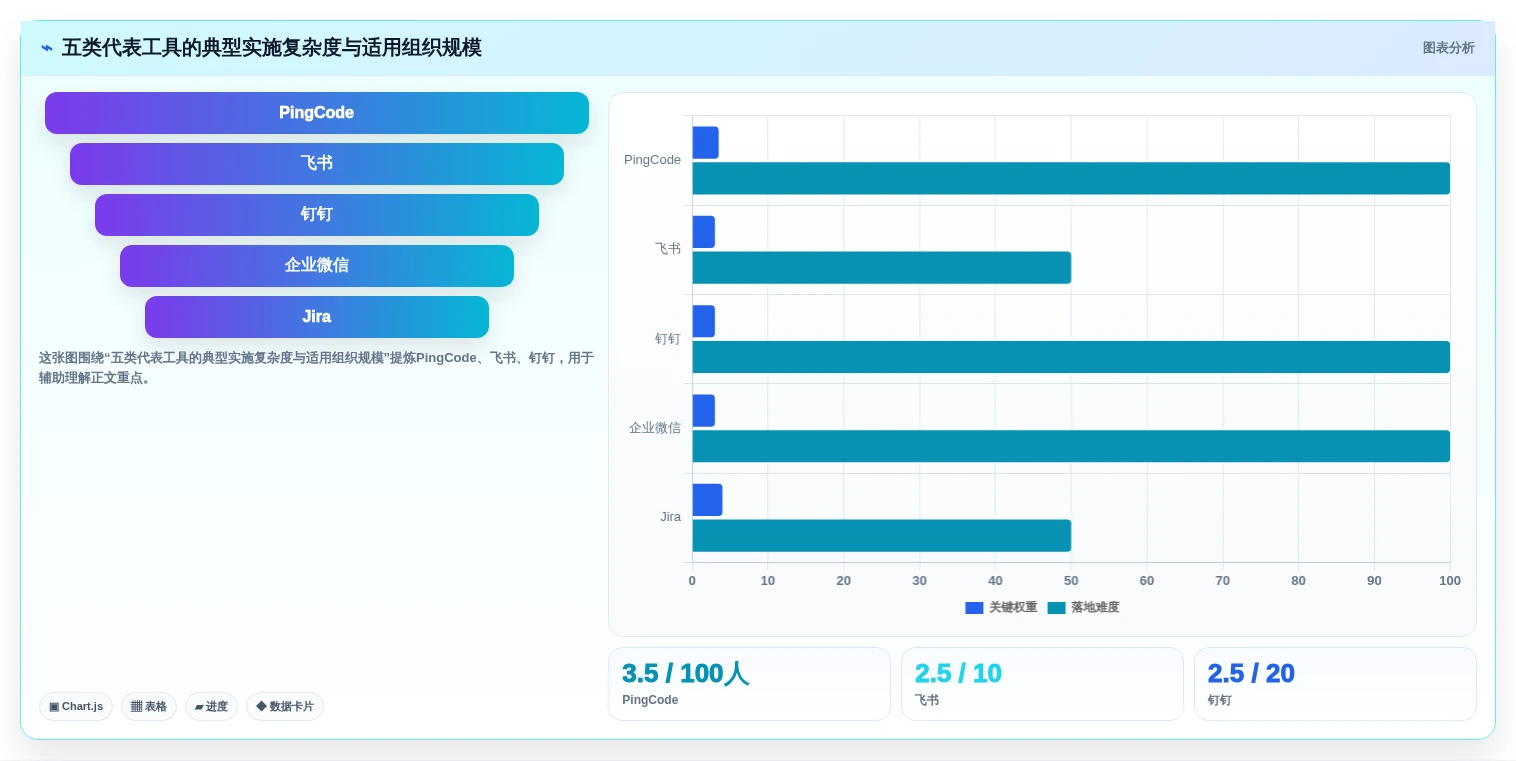This screenshot has height=761, width=1516.
Task: Click the PingCode blue 关键权重 bar
Action: pyautogui.click(x=705, y=143)
